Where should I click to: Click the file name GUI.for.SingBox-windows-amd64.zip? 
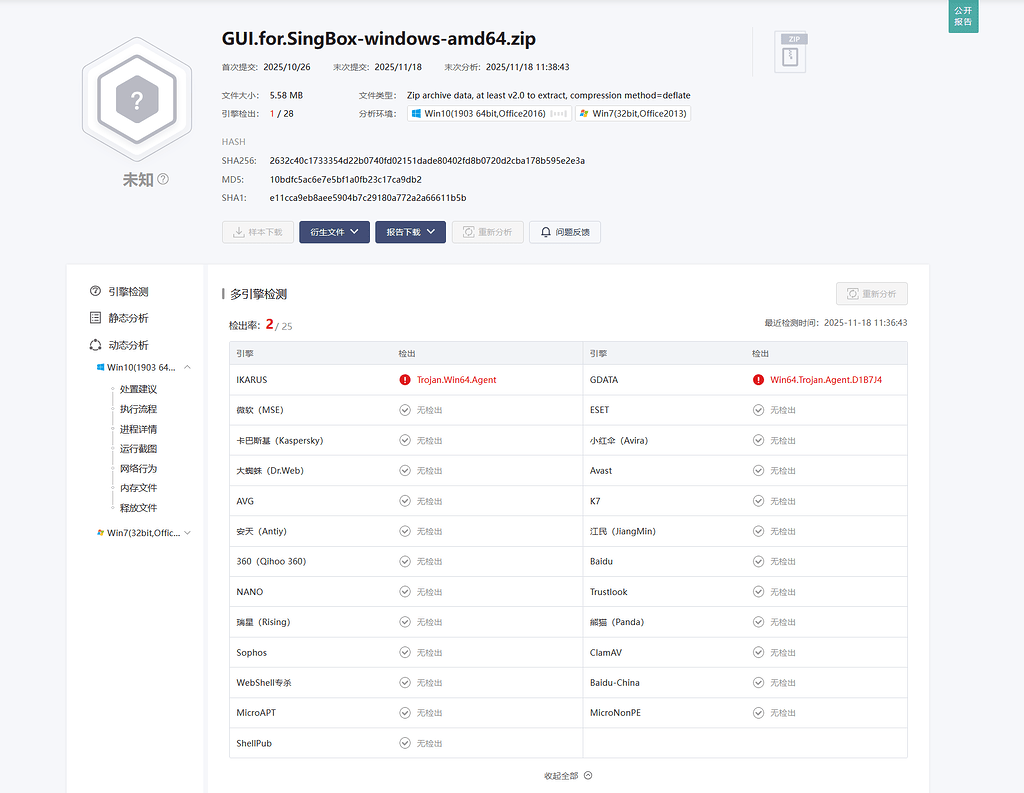[x=379, y=39]
